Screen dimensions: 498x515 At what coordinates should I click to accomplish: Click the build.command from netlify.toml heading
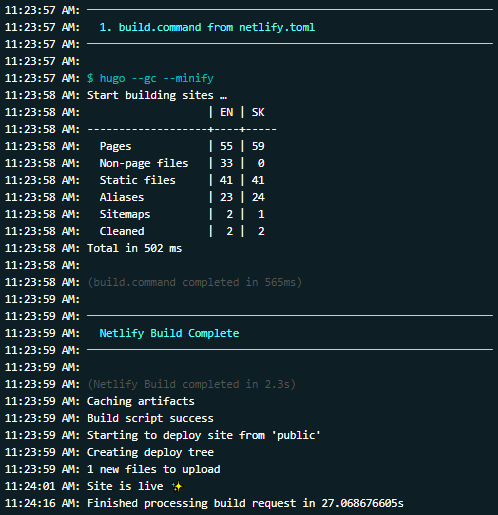click(207, 27)
